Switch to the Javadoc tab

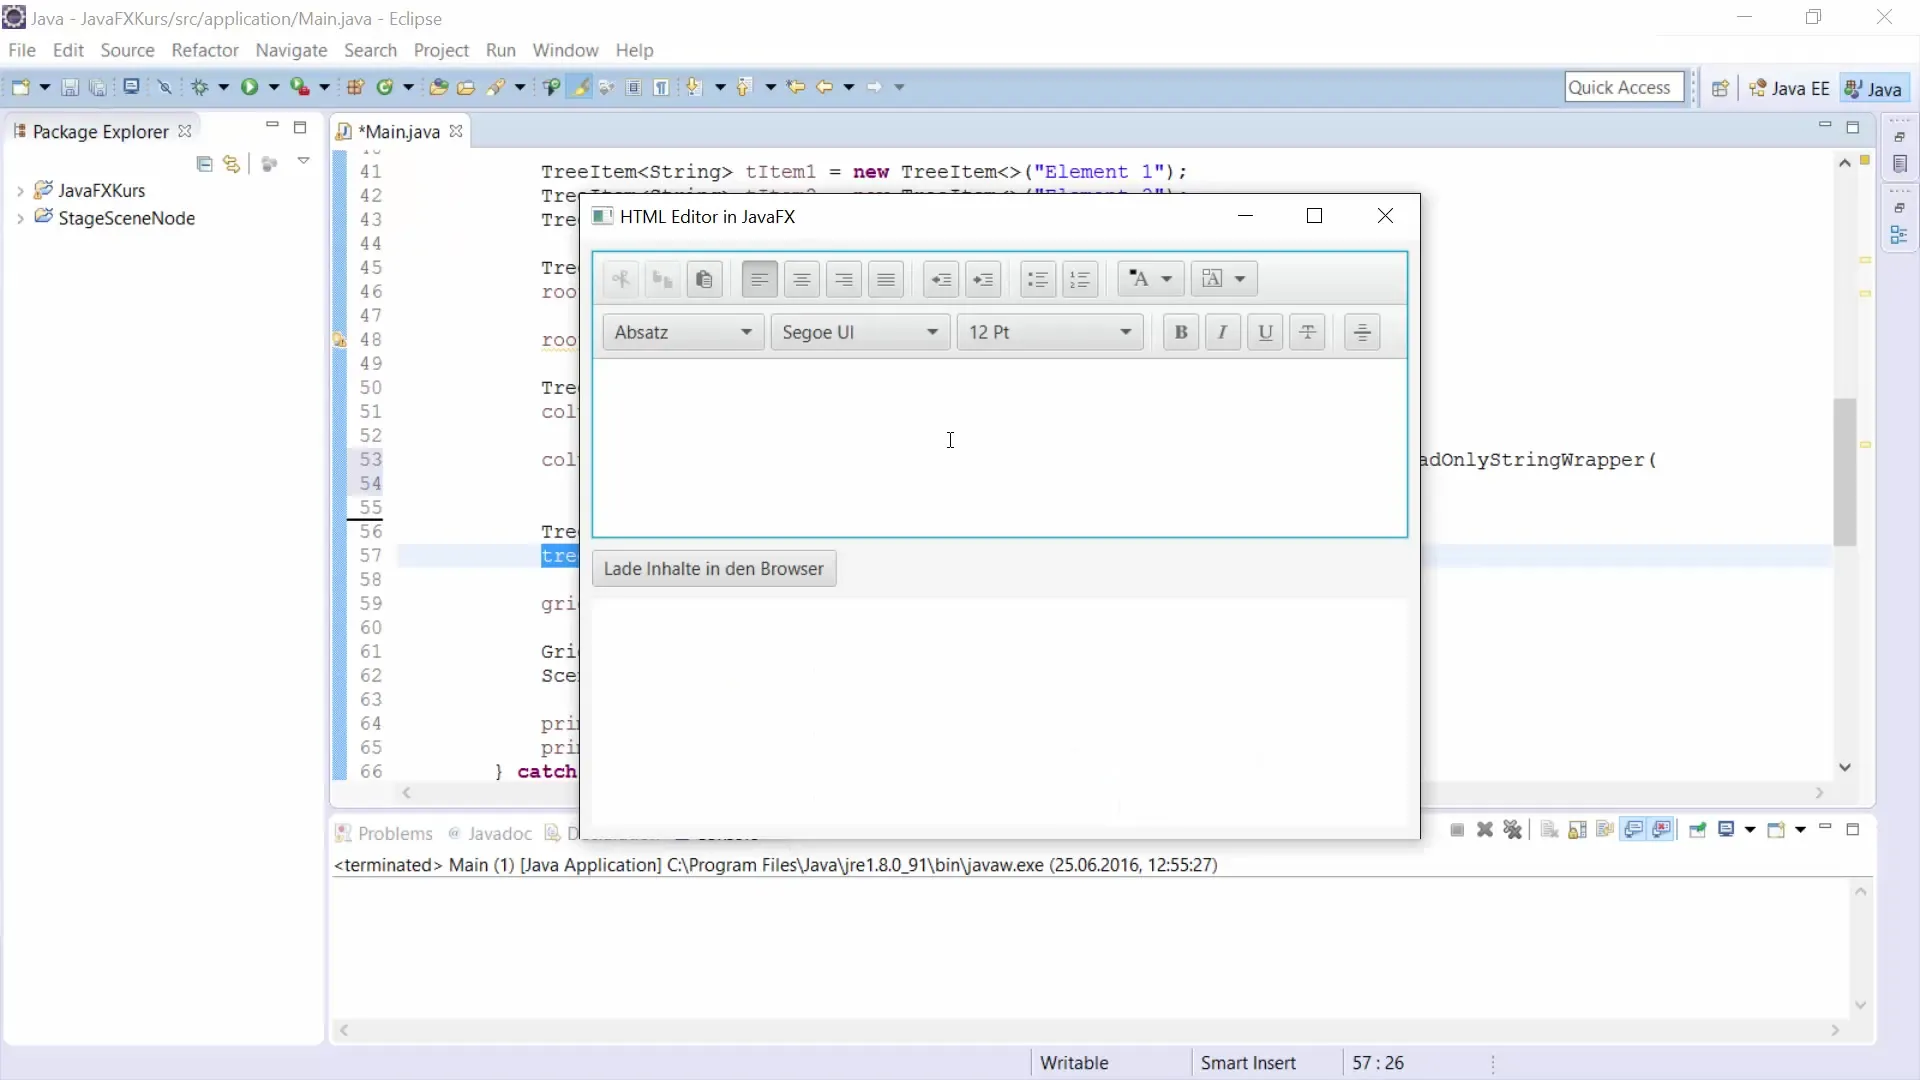pos(491,833)
